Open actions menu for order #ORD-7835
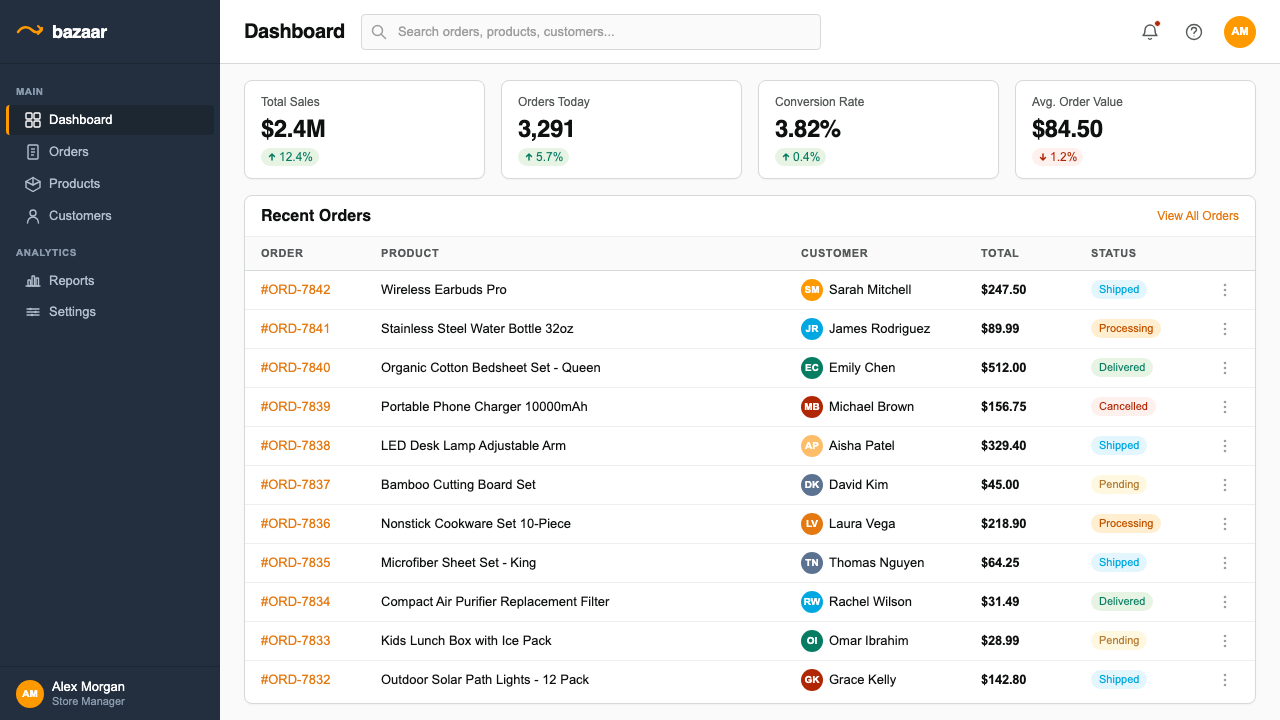The height and width of the screenshot is (720, 1280). 1225,563
